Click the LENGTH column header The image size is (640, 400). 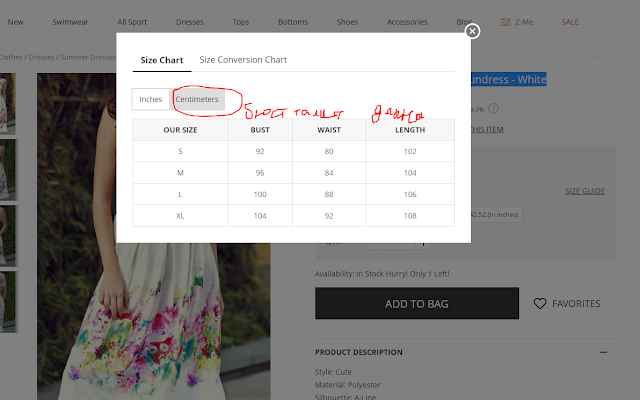(x=410, y=130)
